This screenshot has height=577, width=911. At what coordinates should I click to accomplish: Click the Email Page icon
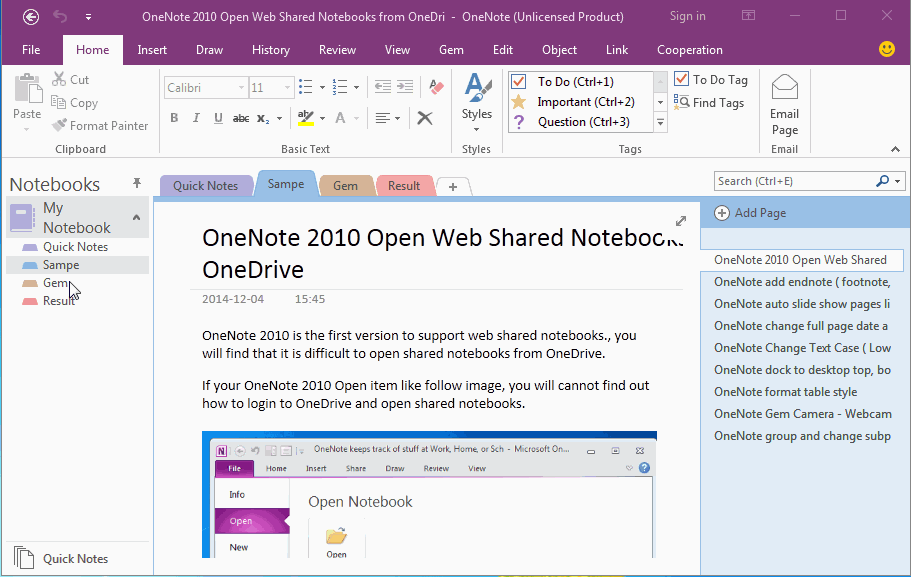tap(784, 90)
